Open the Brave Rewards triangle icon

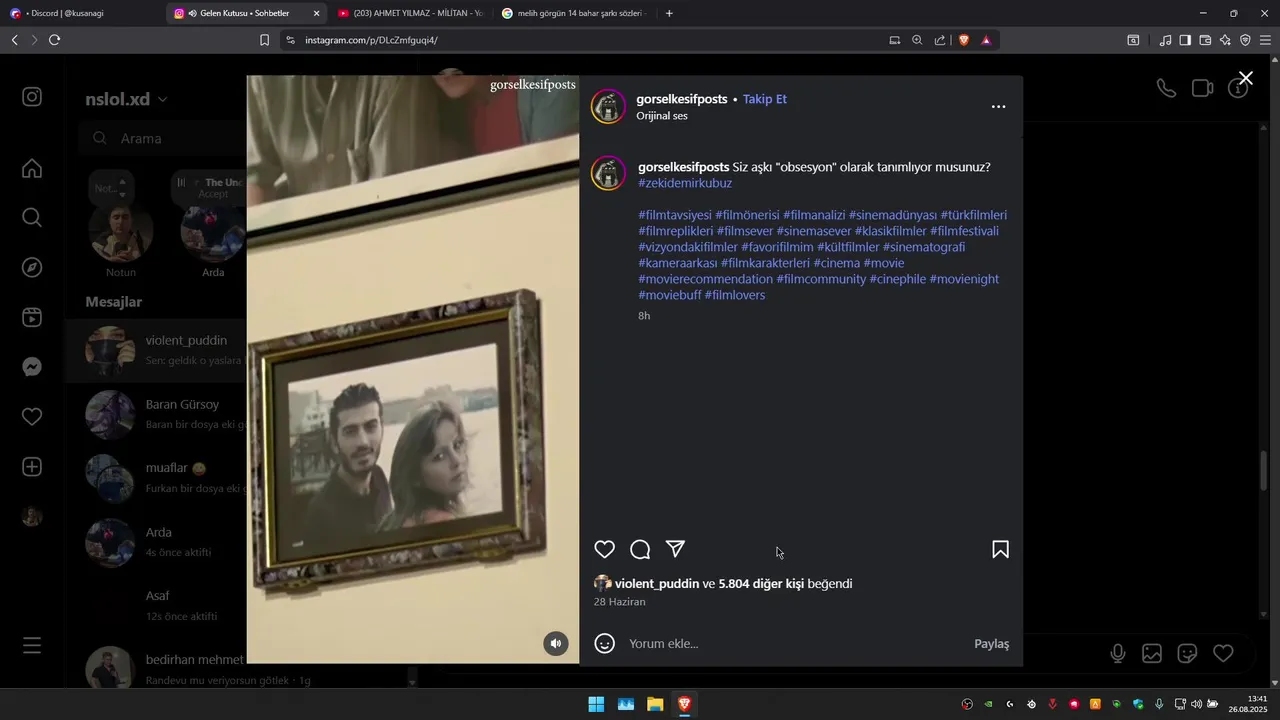pos(986,40)
